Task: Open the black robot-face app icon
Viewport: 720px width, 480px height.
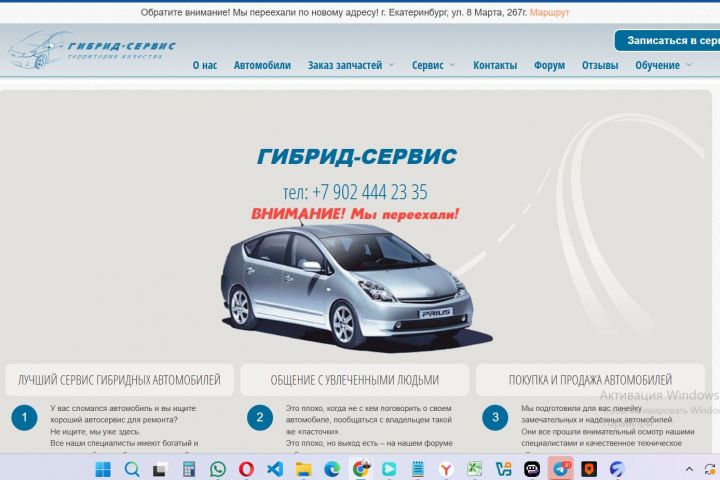Action: click(532, 469)
